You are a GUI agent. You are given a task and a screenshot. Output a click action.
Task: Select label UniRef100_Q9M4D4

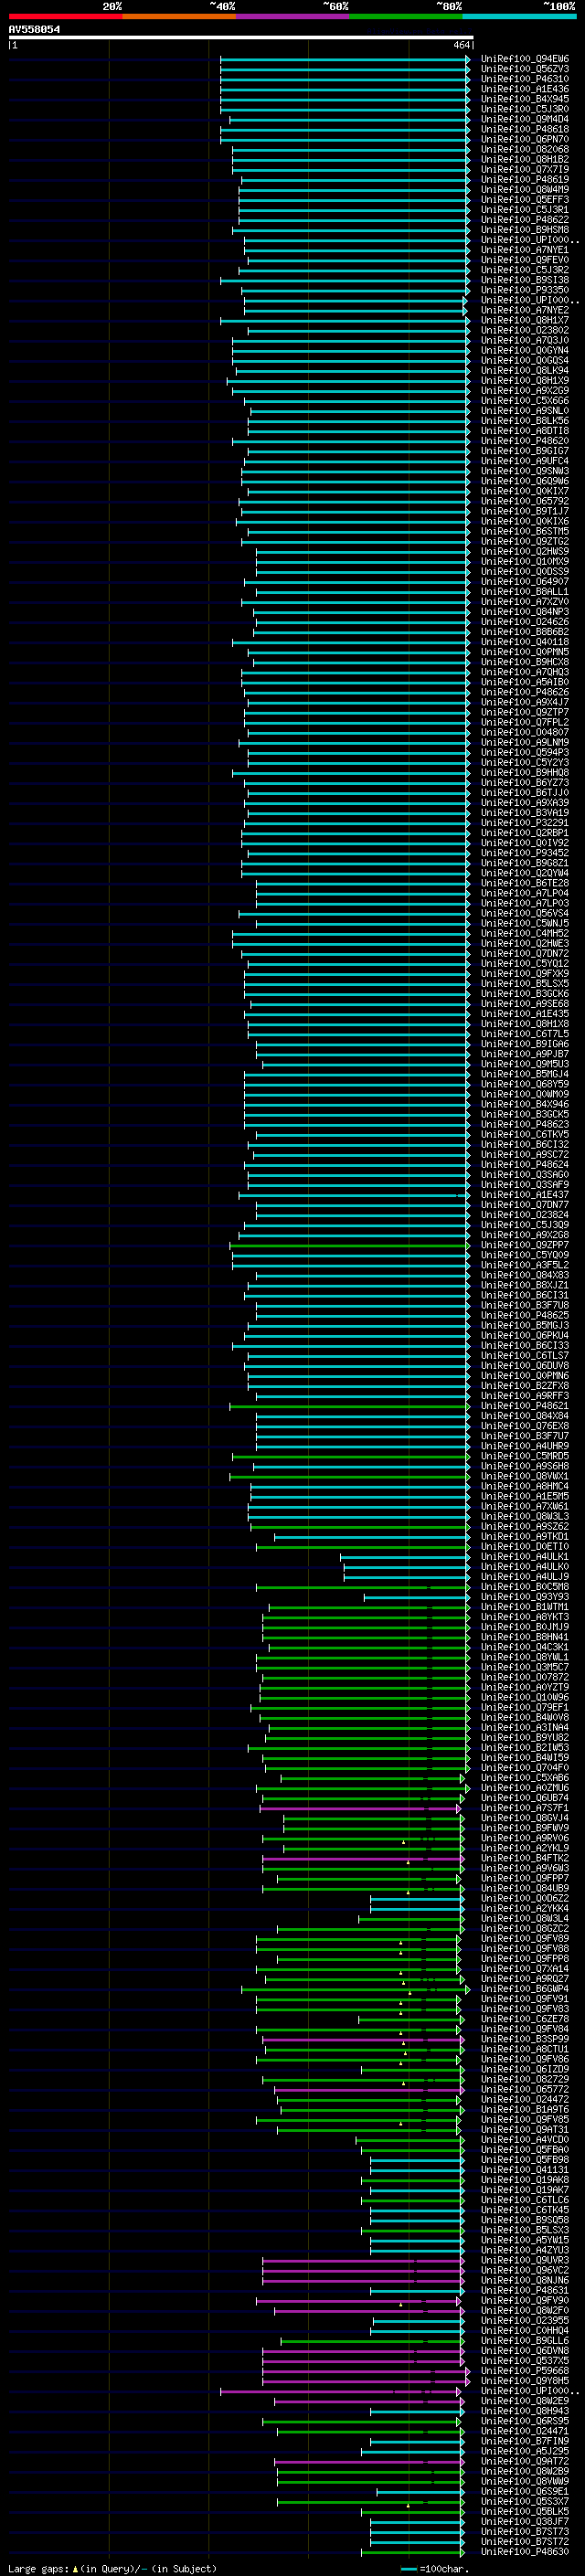point(525,119)
